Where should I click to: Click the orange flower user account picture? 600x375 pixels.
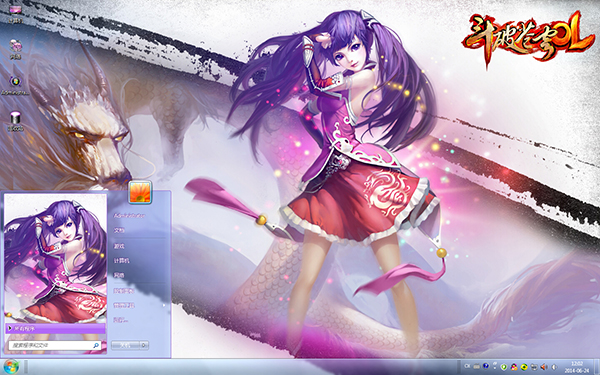140,192
